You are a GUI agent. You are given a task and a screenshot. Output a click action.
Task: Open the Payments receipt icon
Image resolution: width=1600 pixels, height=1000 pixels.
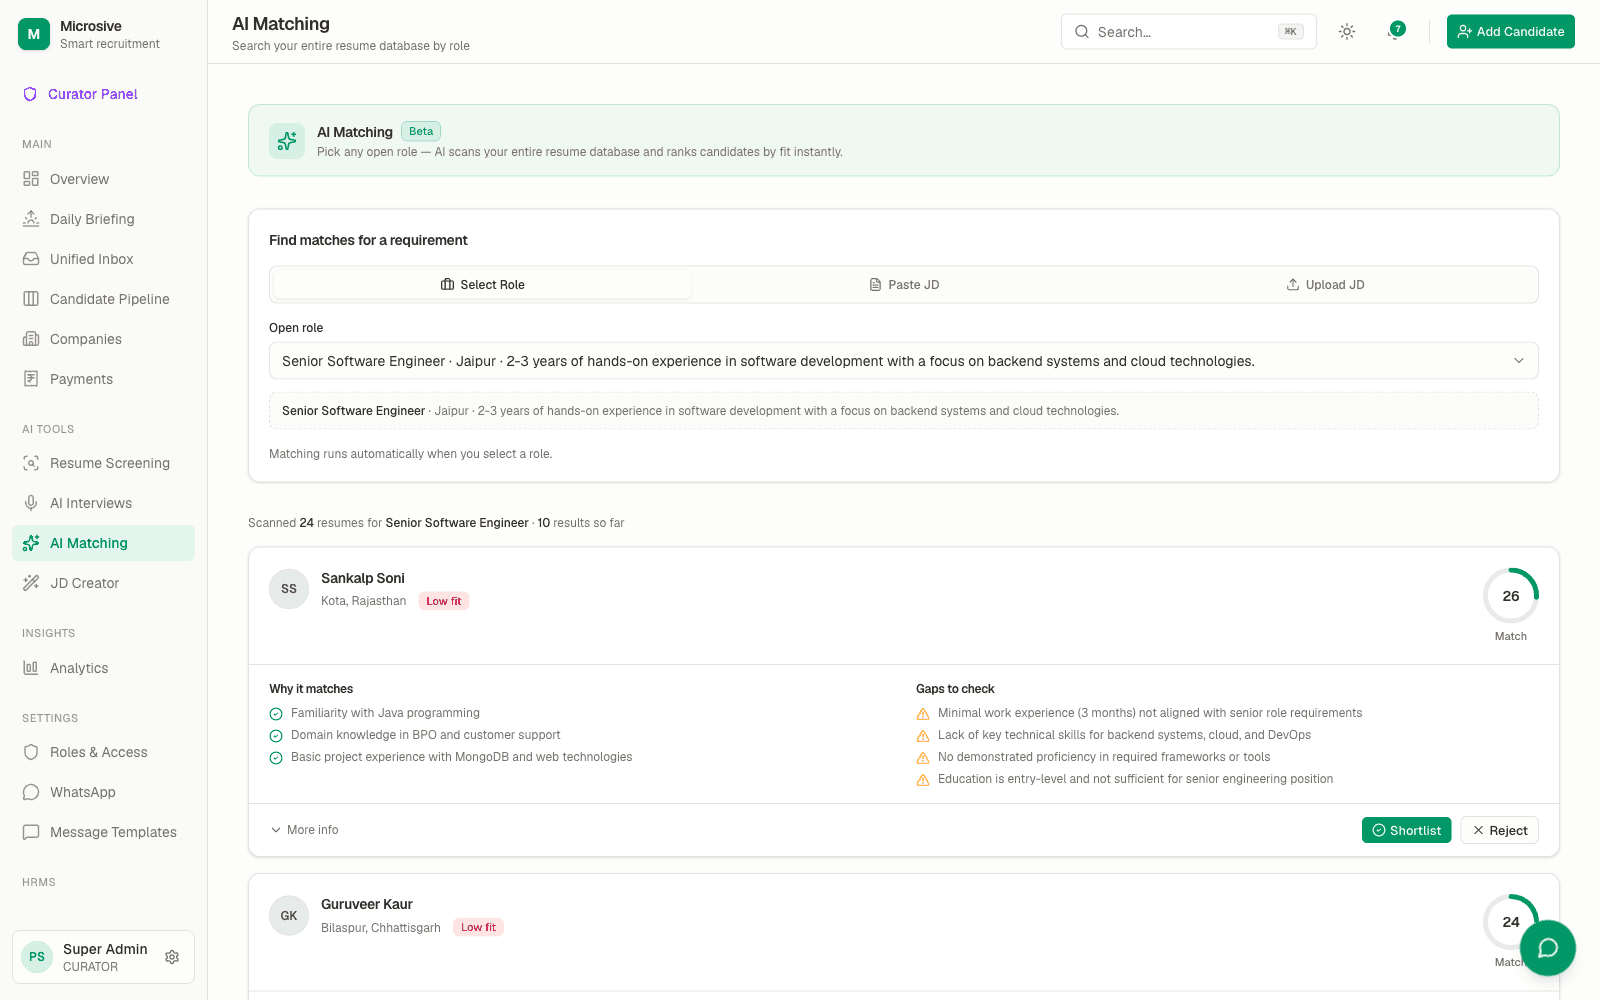pyautogui.click(x=31, y=379)
